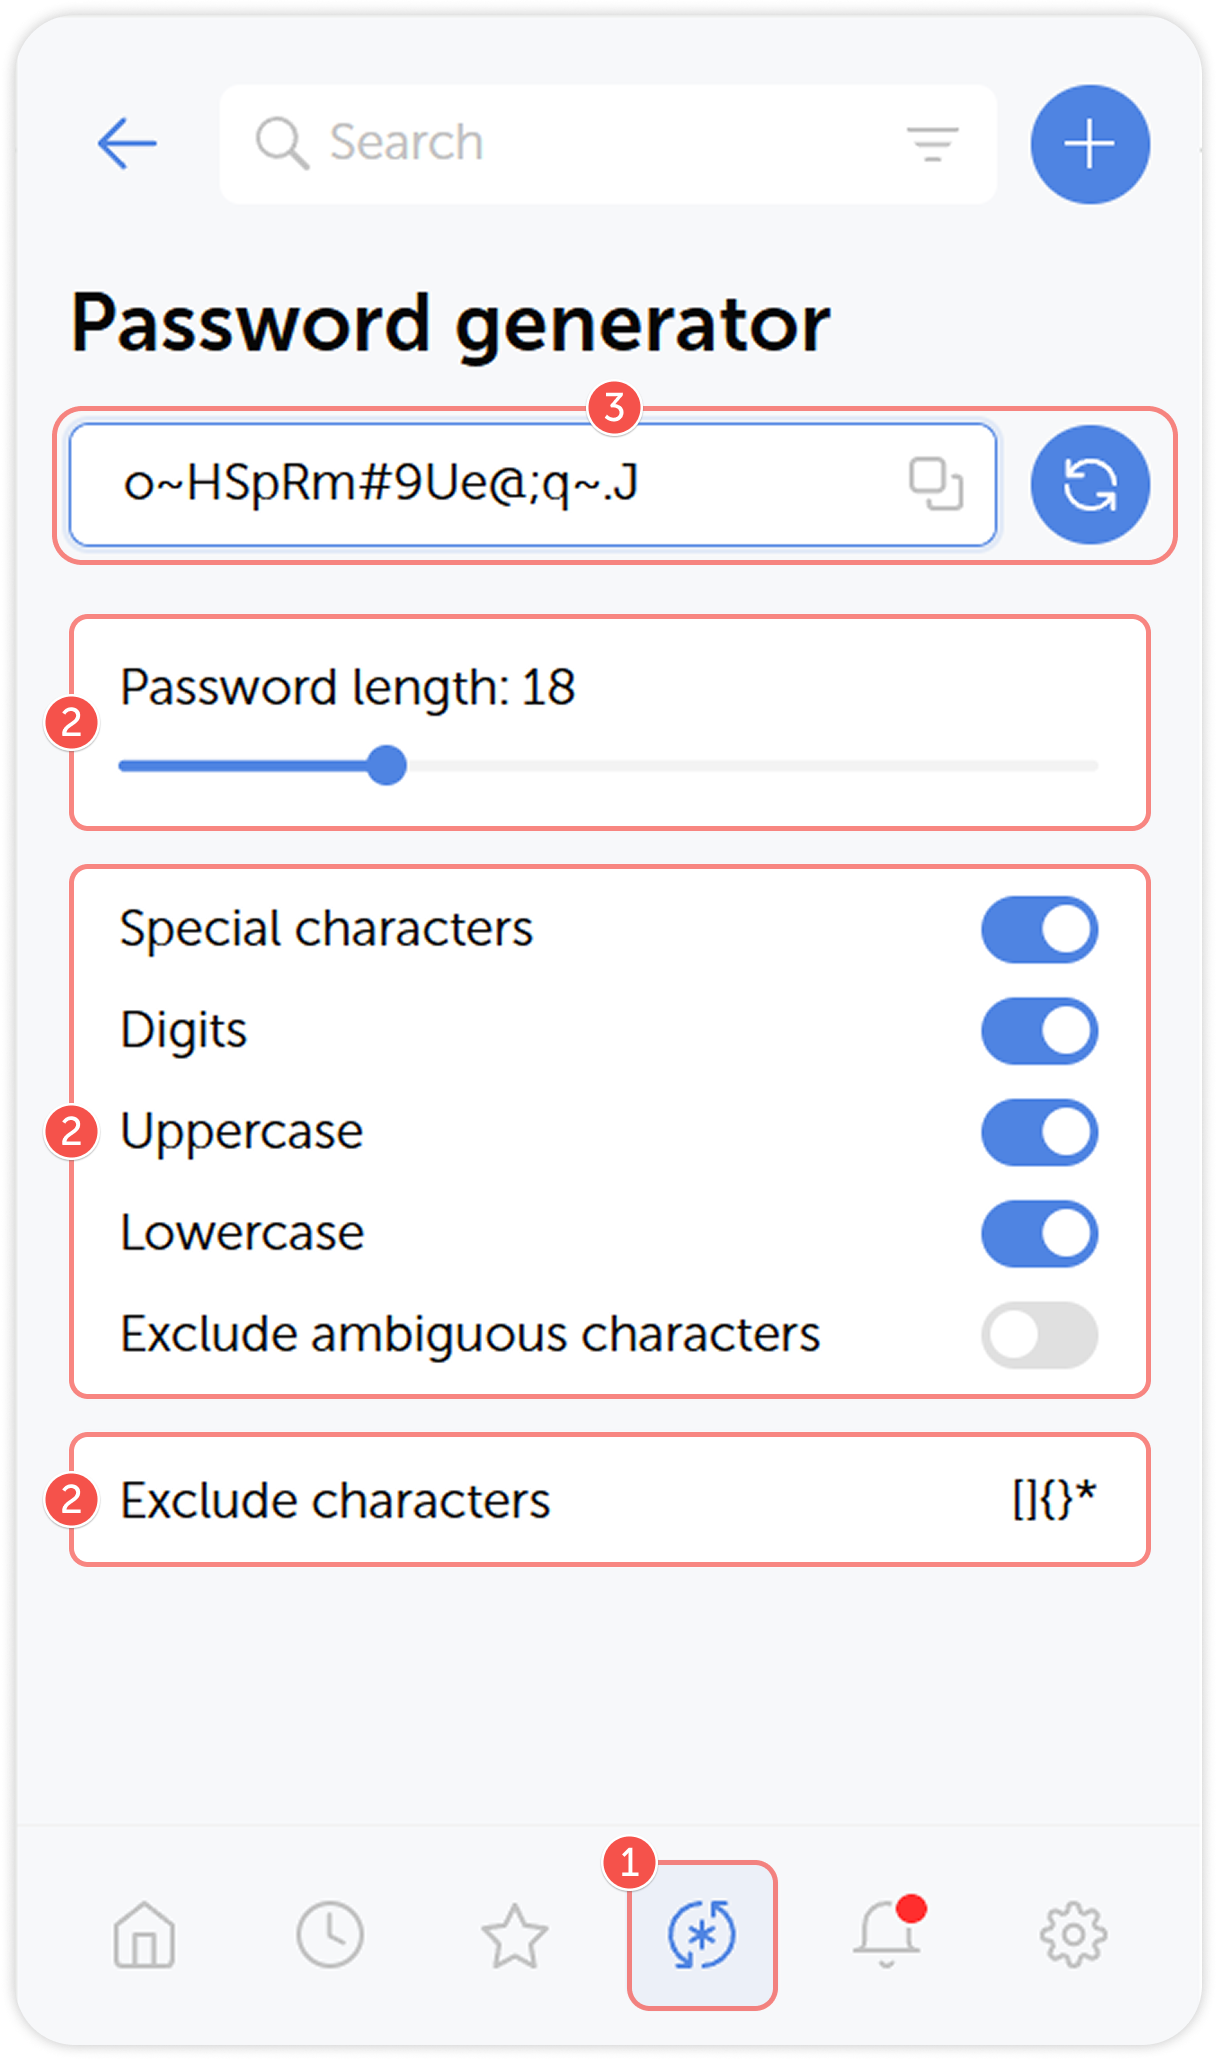Image resolution: width=1217 pixels, height=2060 pixels.
Task: Regenerate a new password
Action: pos(1089,484)
